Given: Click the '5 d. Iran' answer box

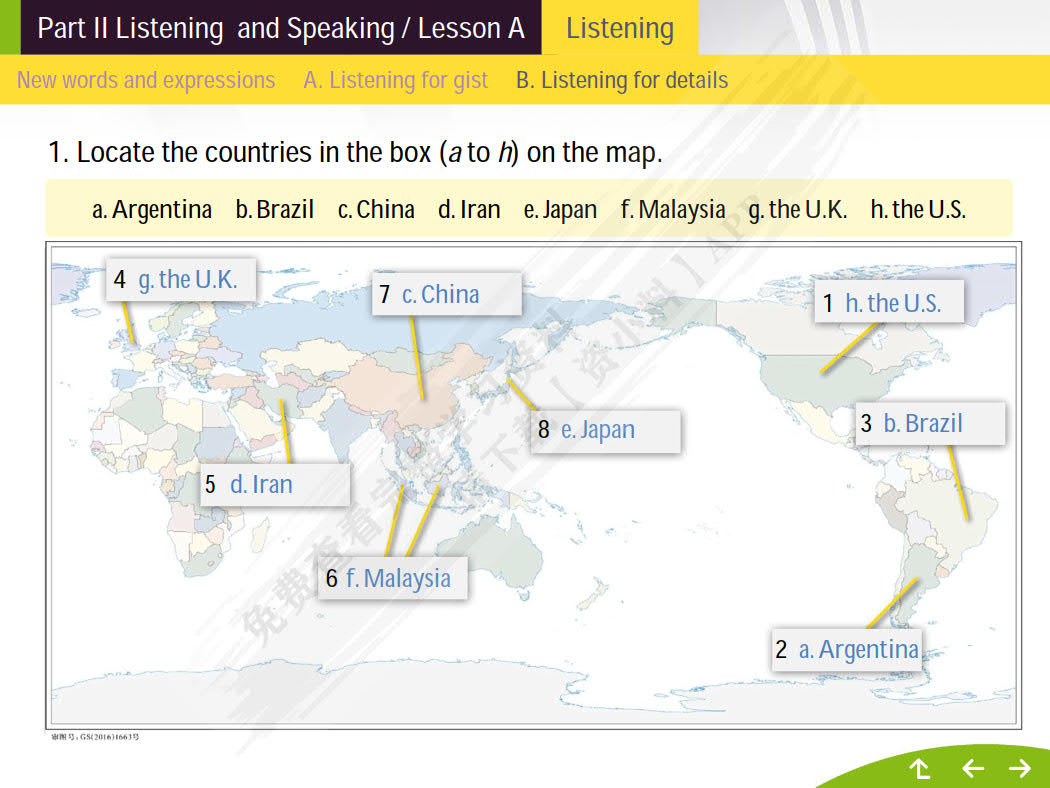Looking at the screenshot, I should [x=275, y=484].
